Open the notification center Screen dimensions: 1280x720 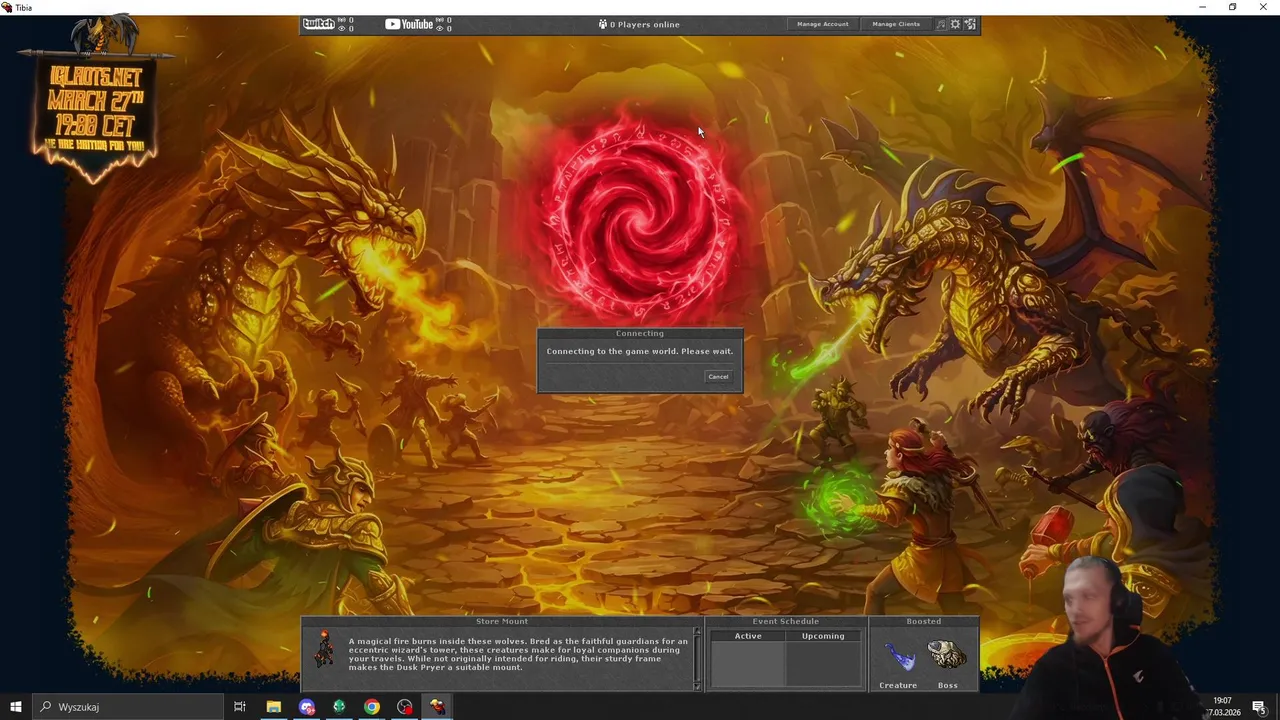(1260, 707)
